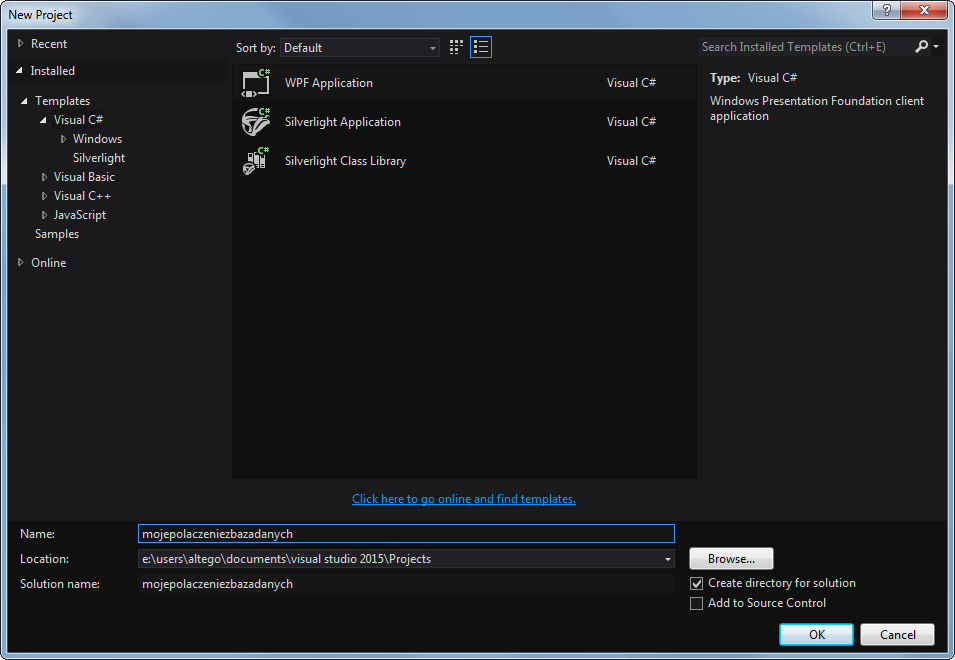Select Samples in the tree
955x660 pixels.
57,234
